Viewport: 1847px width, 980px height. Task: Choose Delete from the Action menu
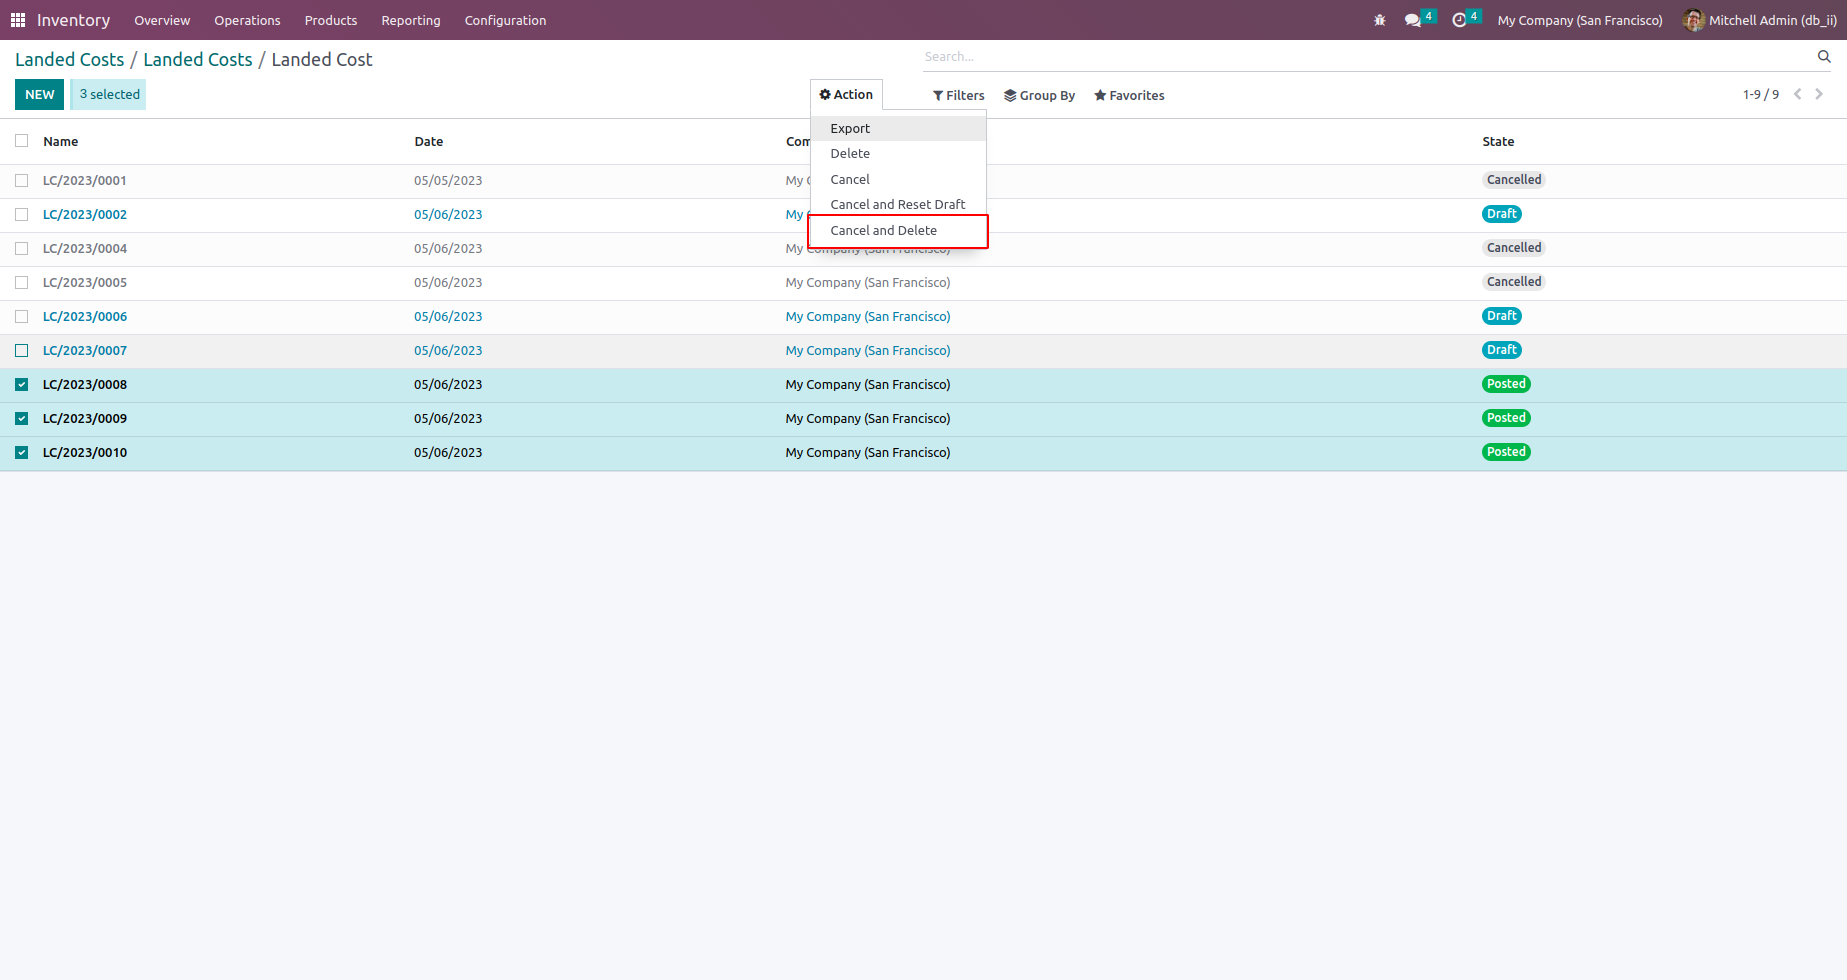coord(898,154)
